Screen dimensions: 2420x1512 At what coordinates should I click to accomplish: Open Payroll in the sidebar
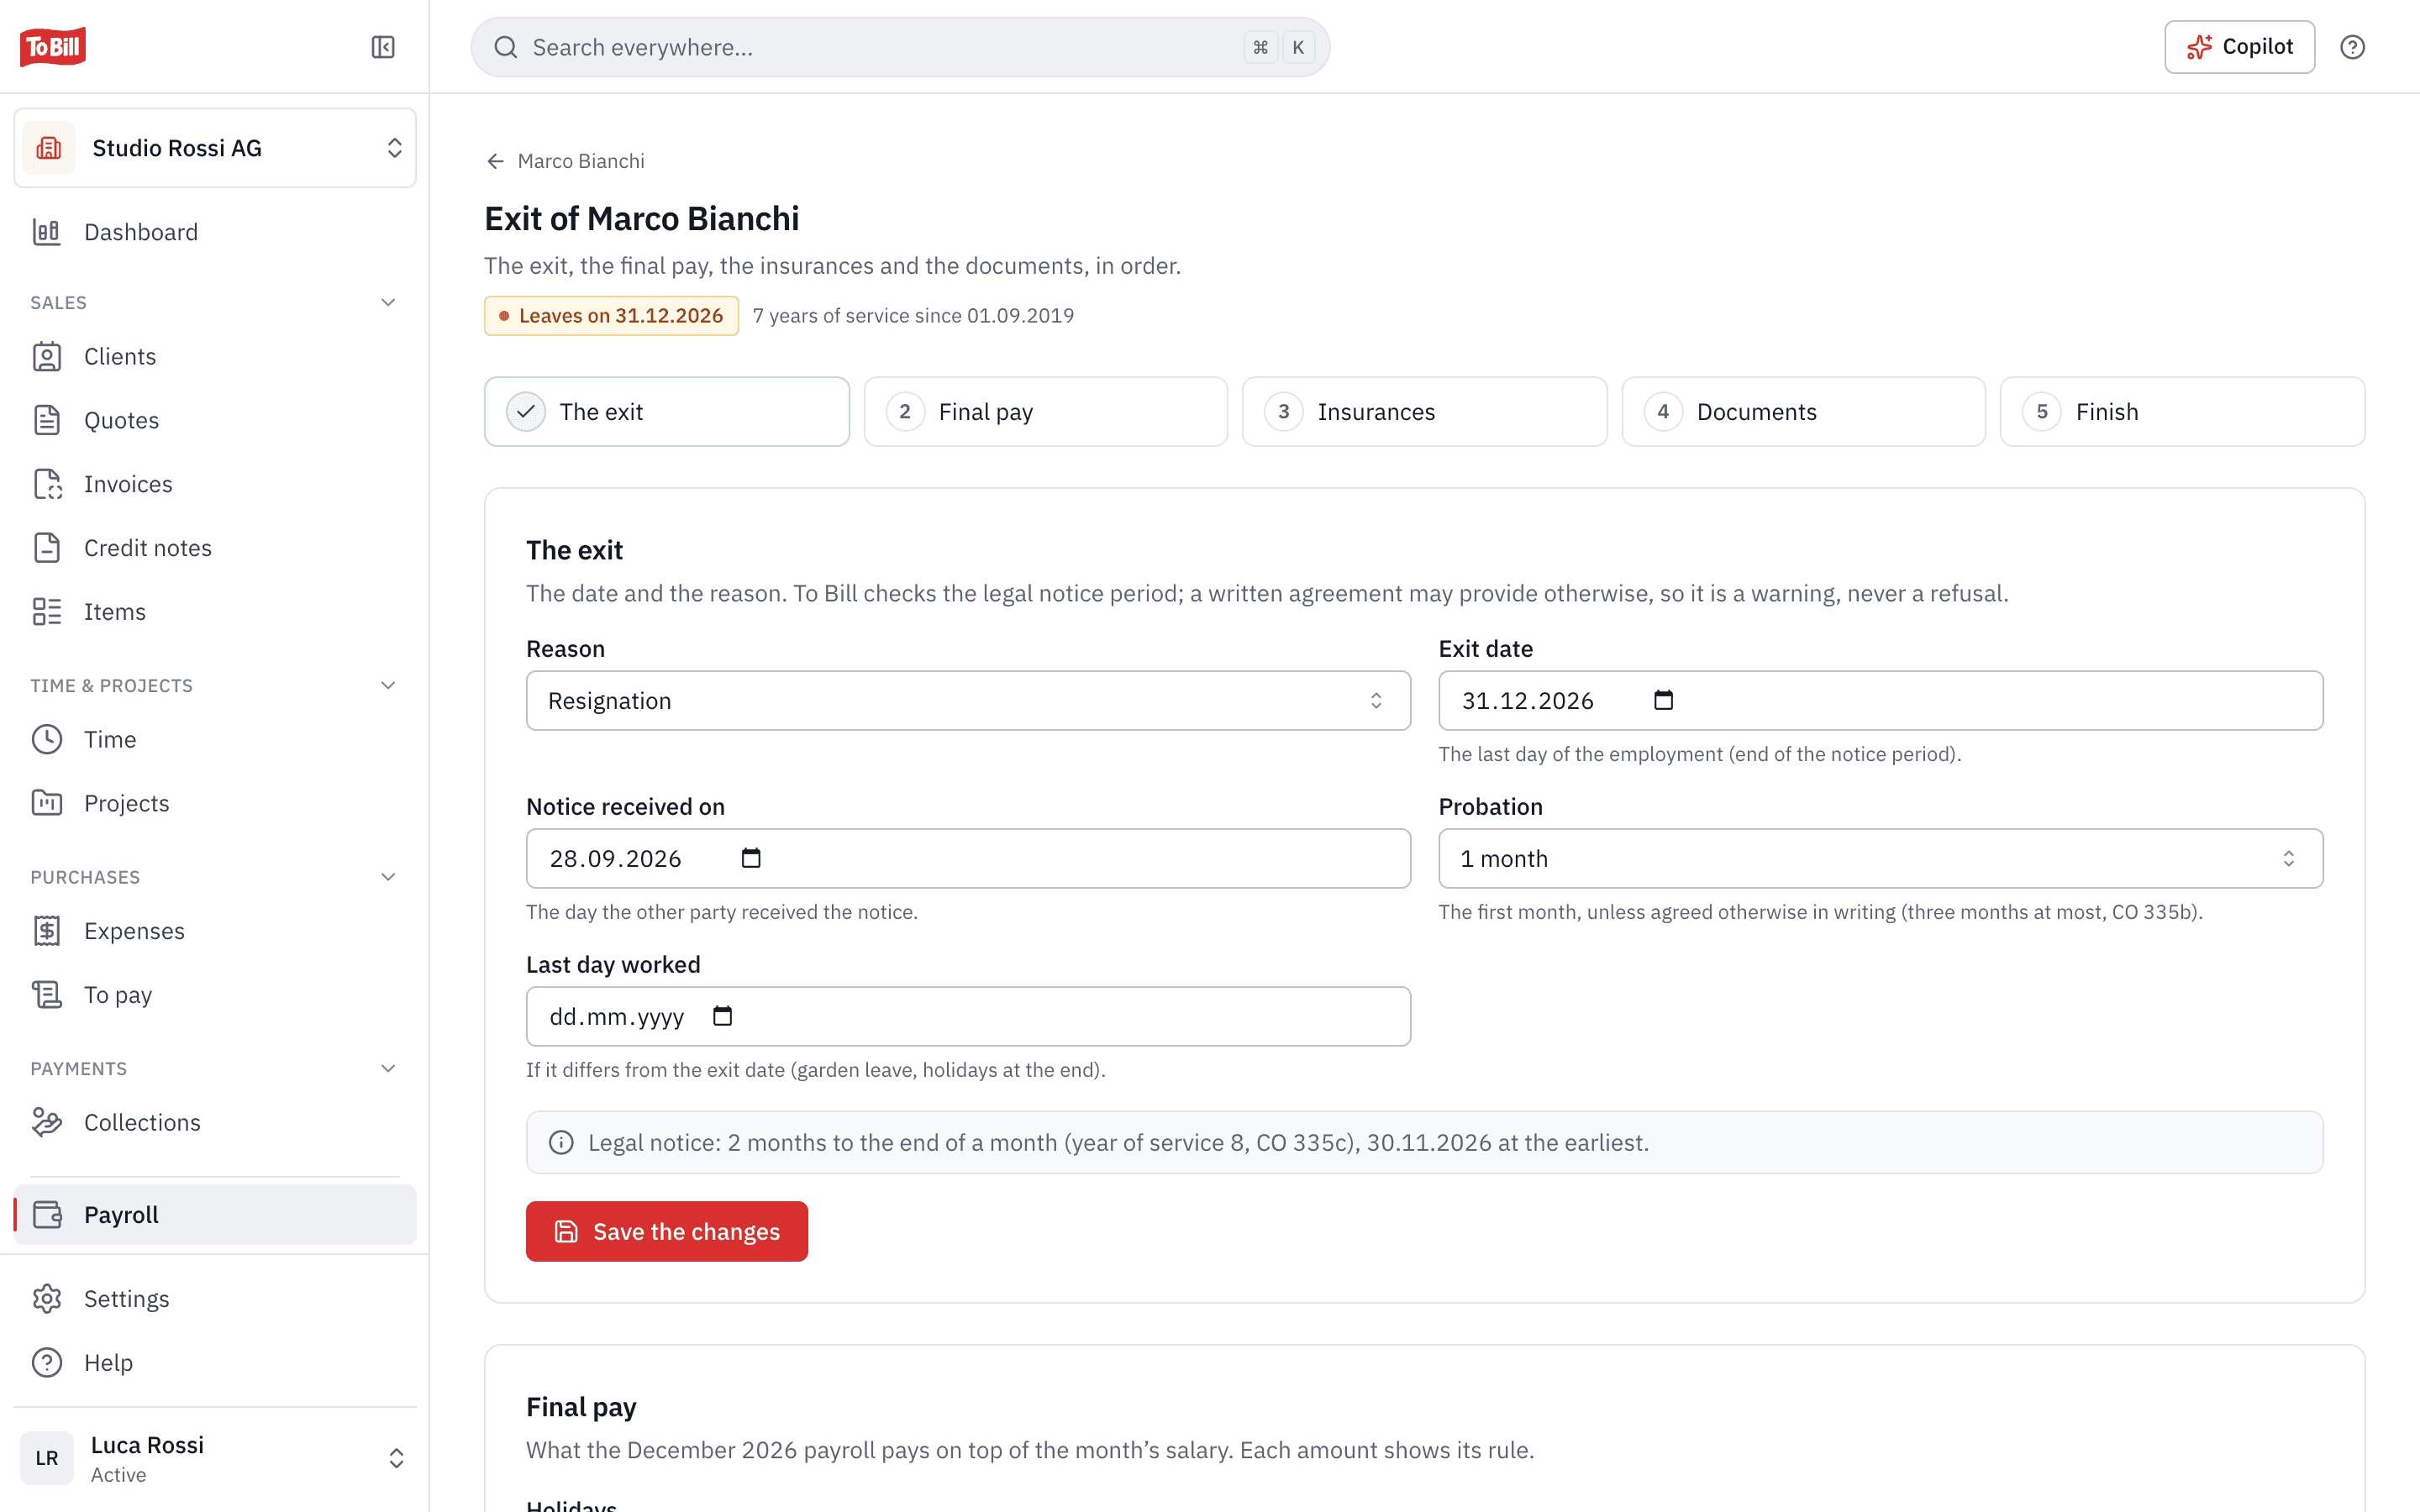tap(215, 1214)
